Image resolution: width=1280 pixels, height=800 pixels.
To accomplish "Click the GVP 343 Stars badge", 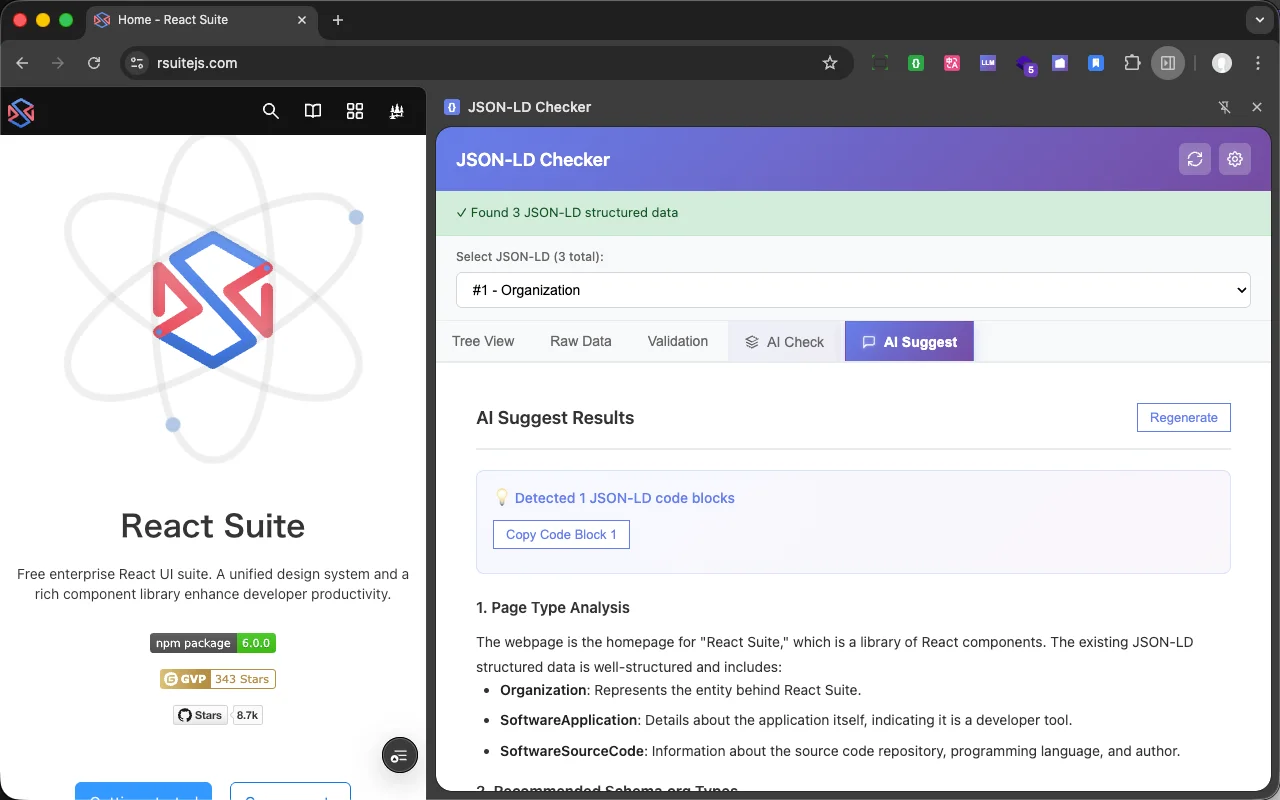I will click(217, 679).
